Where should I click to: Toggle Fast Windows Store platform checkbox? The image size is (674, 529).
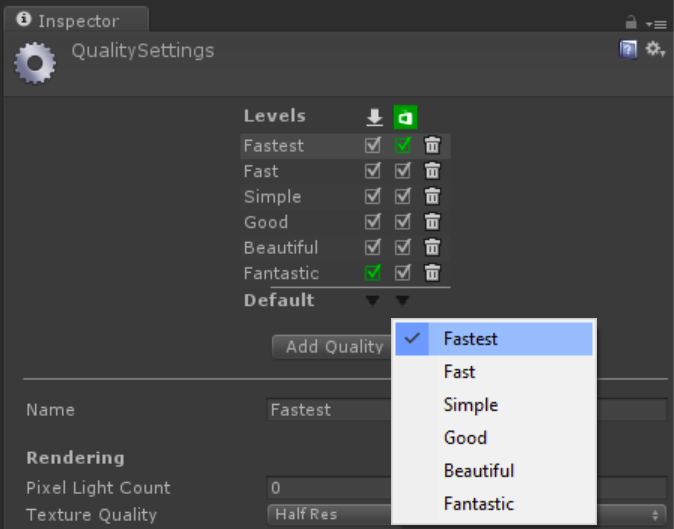tap(403, 171)
